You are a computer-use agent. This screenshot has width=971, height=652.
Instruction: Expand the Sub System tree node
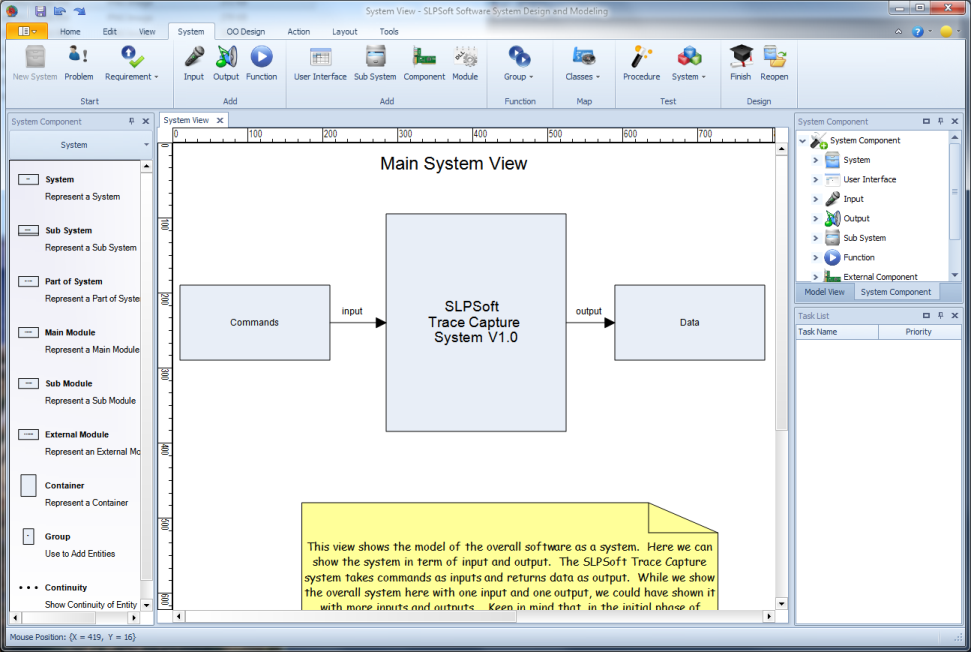816,238
